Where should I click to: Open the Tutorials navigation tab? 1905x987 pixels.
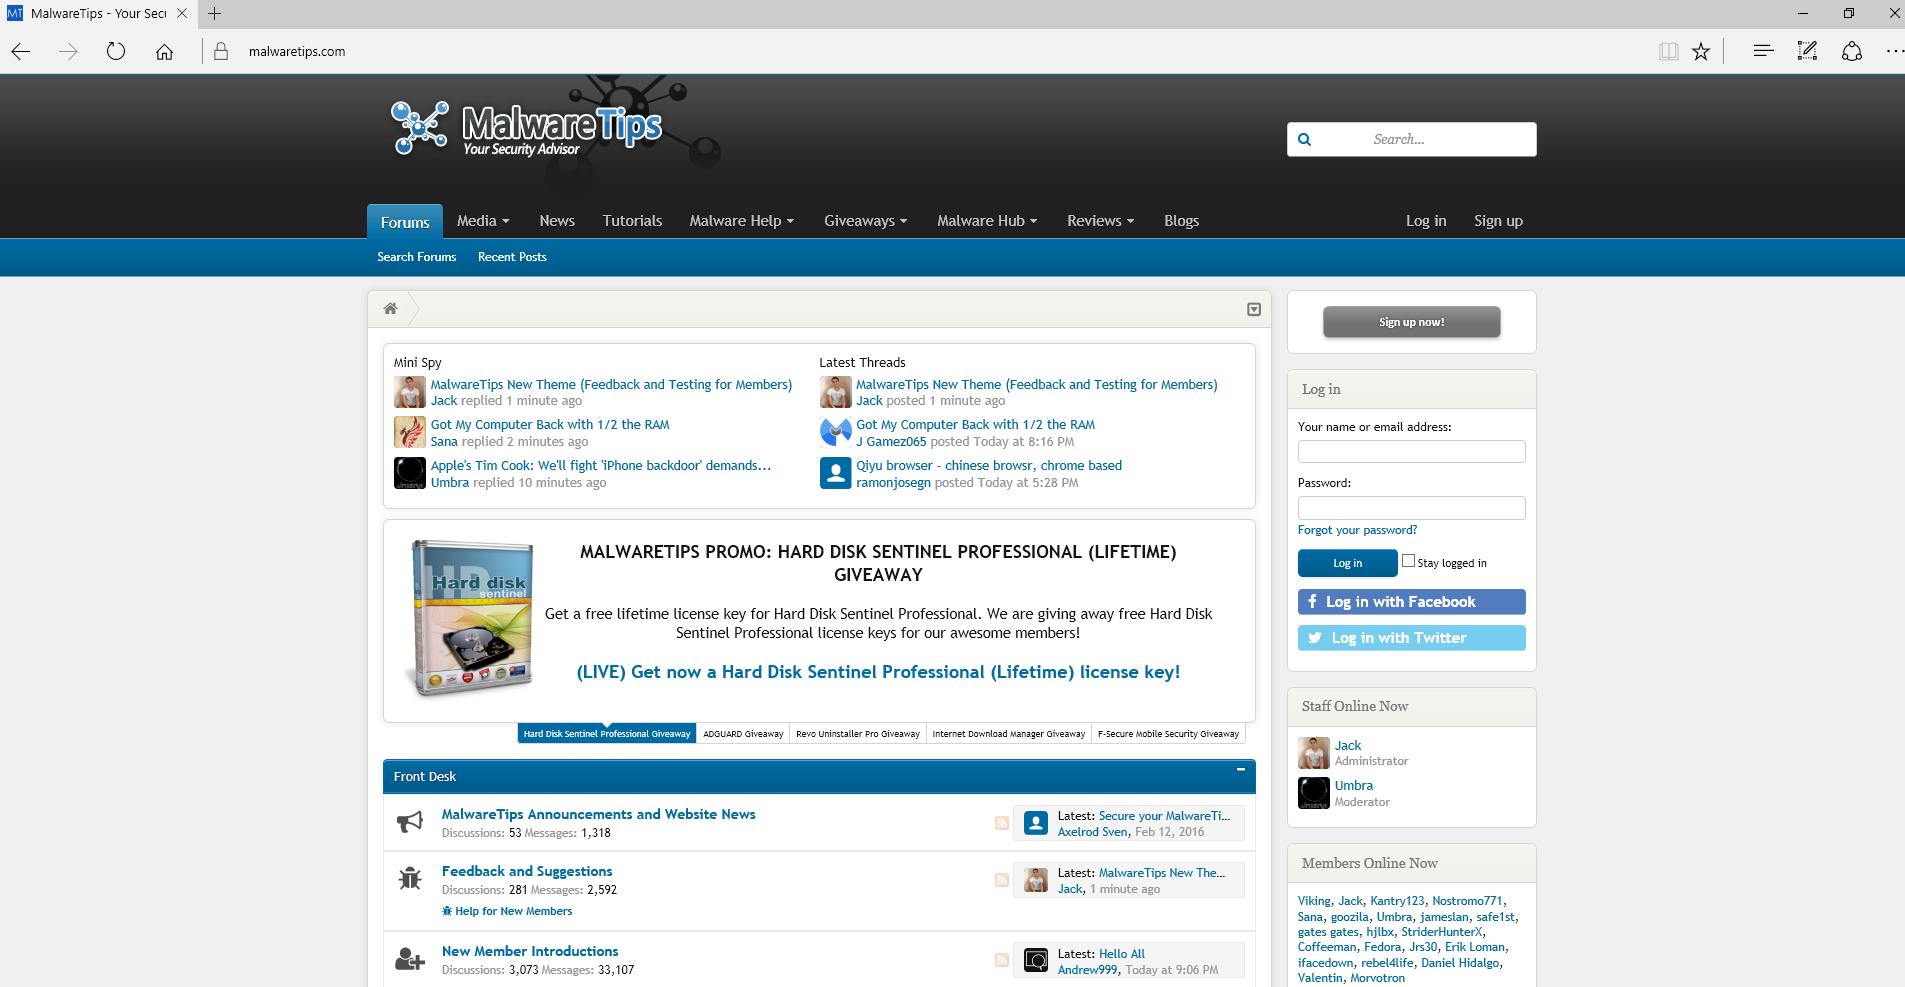click(632, 221)
